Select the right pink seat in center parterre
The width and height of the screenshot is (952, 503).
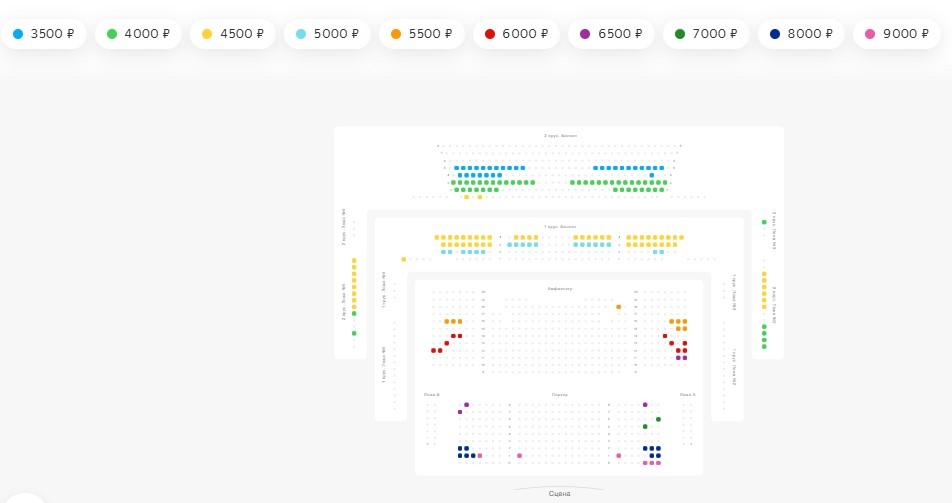point(618,456)
